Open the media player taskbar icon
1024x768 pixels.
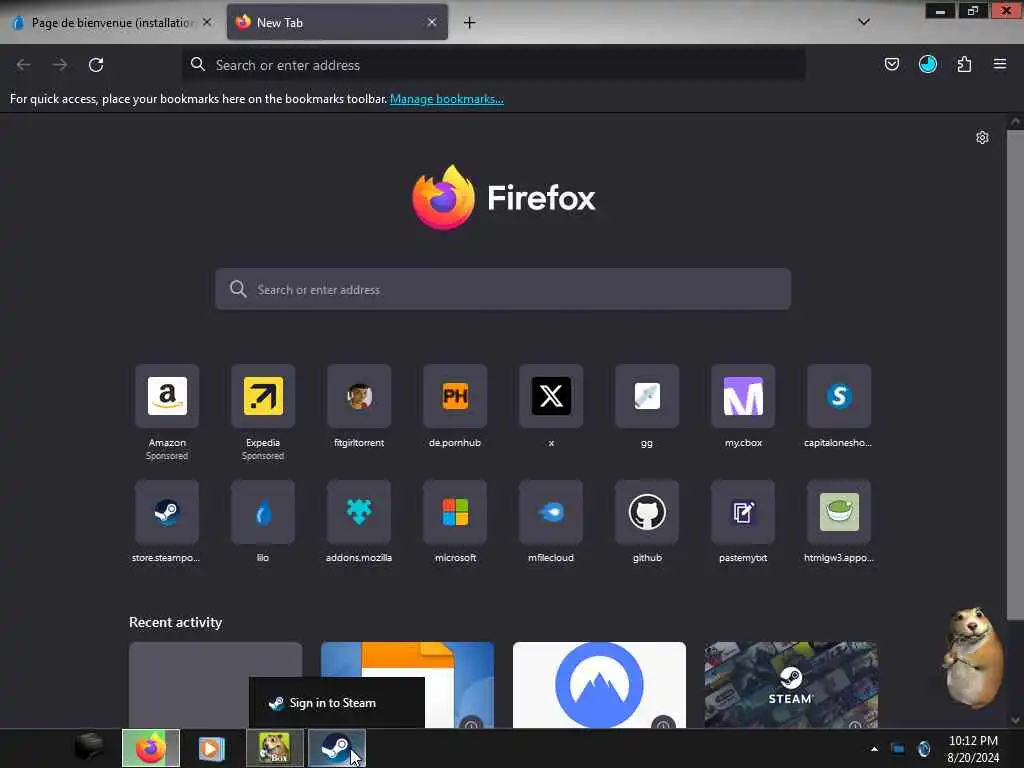pyautogui.click(x=211, y=748)
